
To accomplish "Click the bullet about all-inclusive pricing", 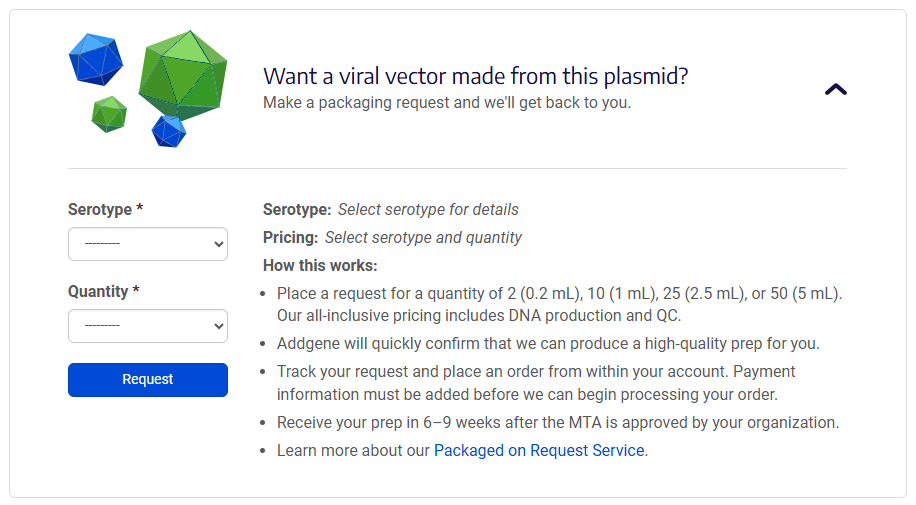I will (x=559, y=304).
